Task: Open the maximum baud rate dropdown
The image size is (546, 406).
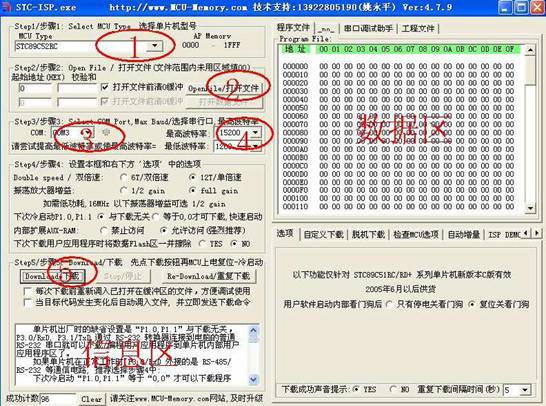Action: tap(255, 133)
